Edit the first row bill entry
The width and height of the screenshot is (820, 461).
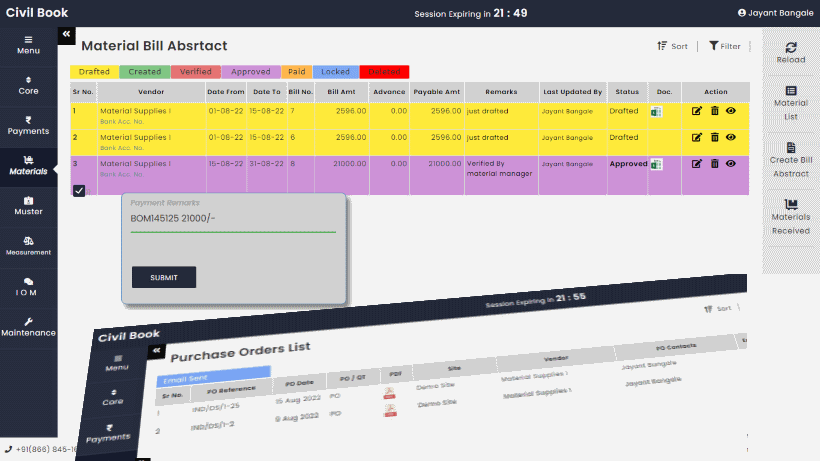(697, 111)
